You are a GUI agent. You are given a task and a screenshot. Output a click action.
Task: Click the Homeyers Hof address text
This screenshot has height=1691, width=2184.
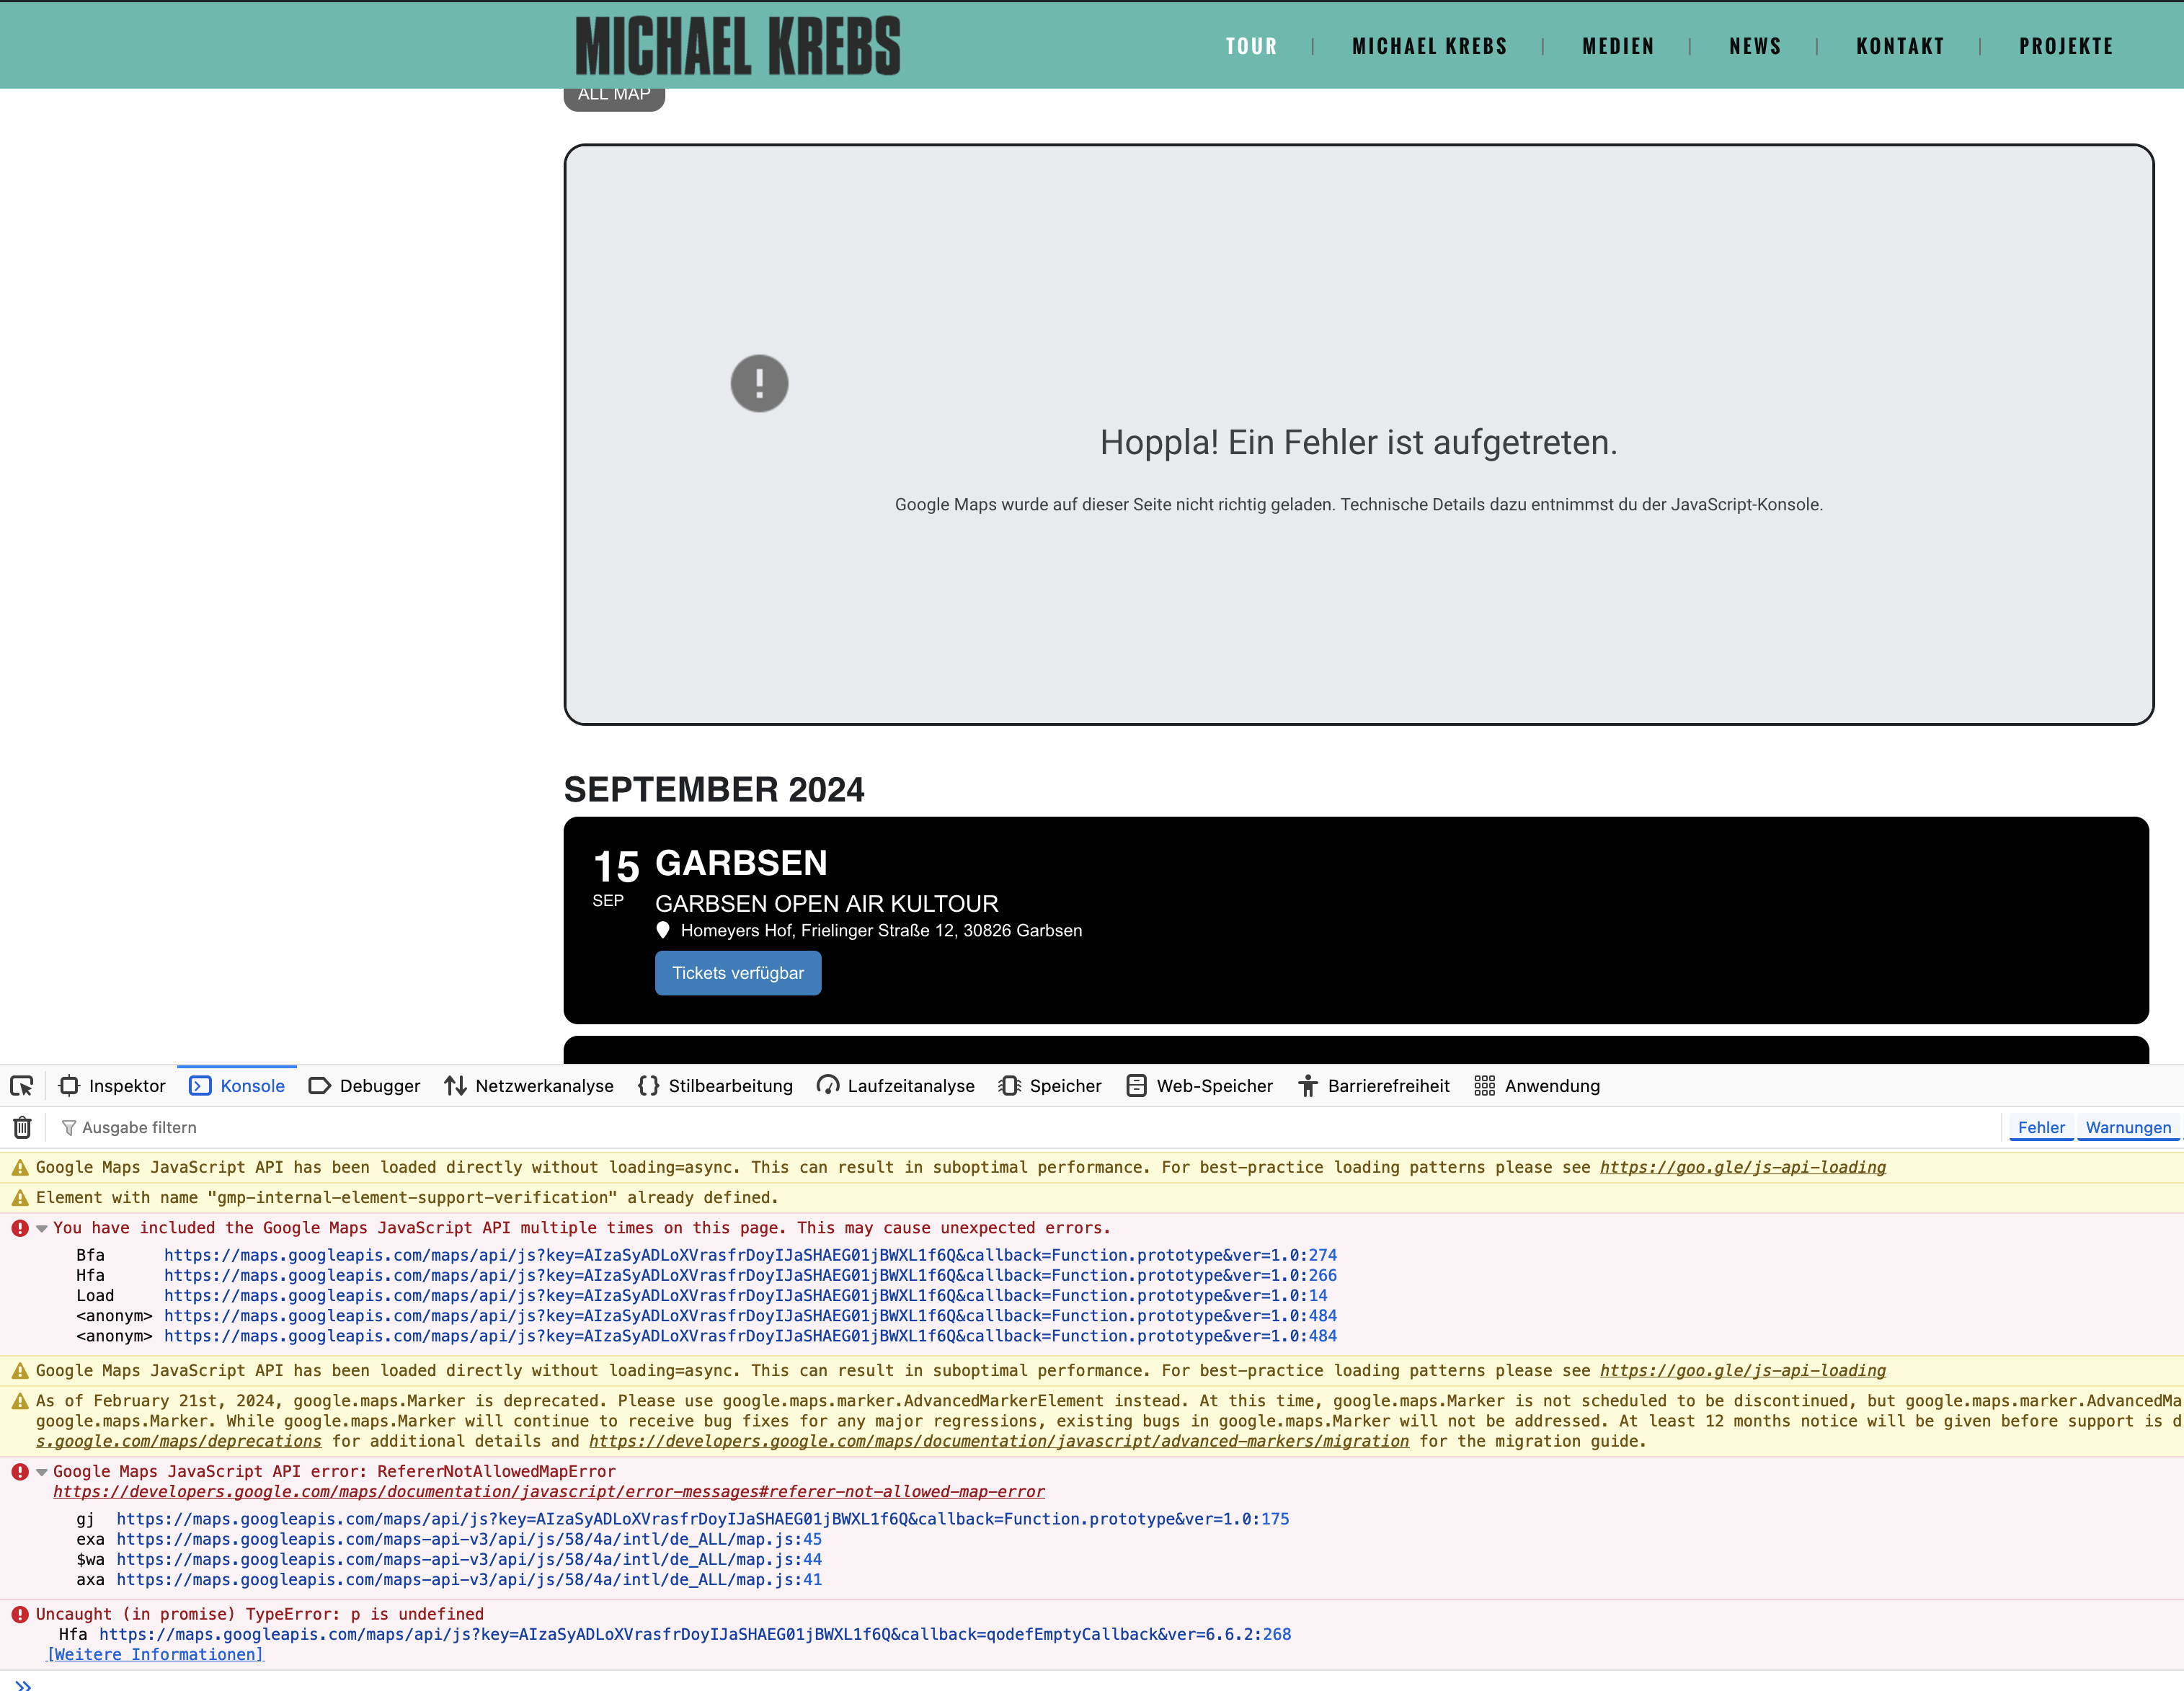tap(881, 931)
